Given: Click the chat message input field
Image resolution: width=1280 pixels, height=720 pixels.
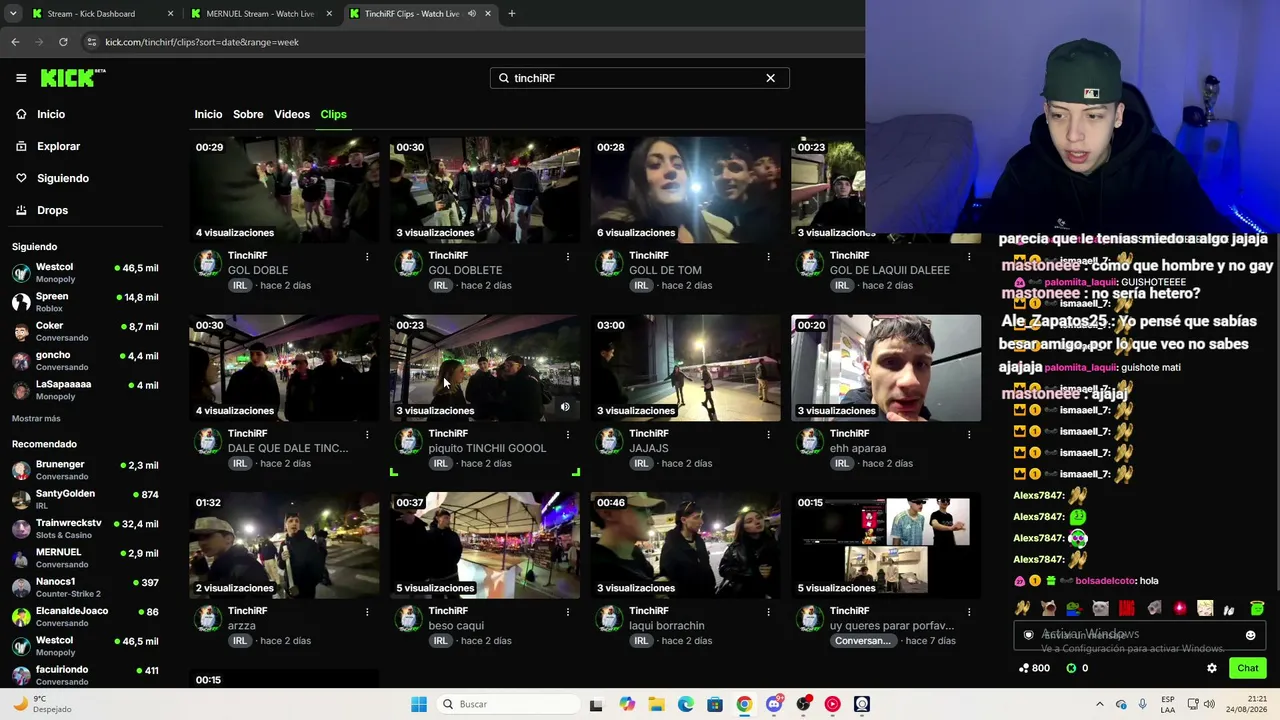Looking at the screenshot, I should pos(1138,635).
